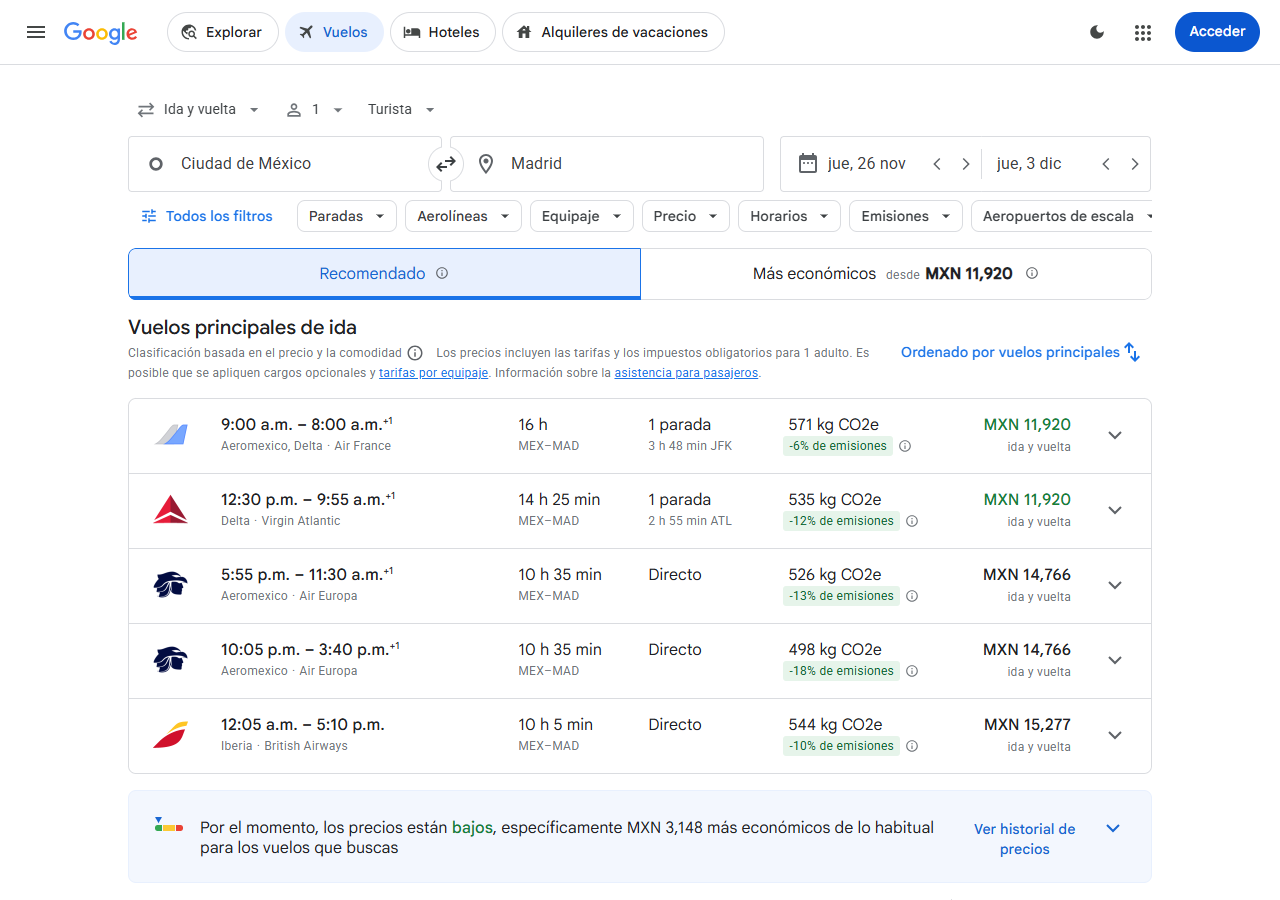1280x900 pixels.
Task: Click Aeromexico logo on 5:55 p.m. flight
Action: [171, 585]
